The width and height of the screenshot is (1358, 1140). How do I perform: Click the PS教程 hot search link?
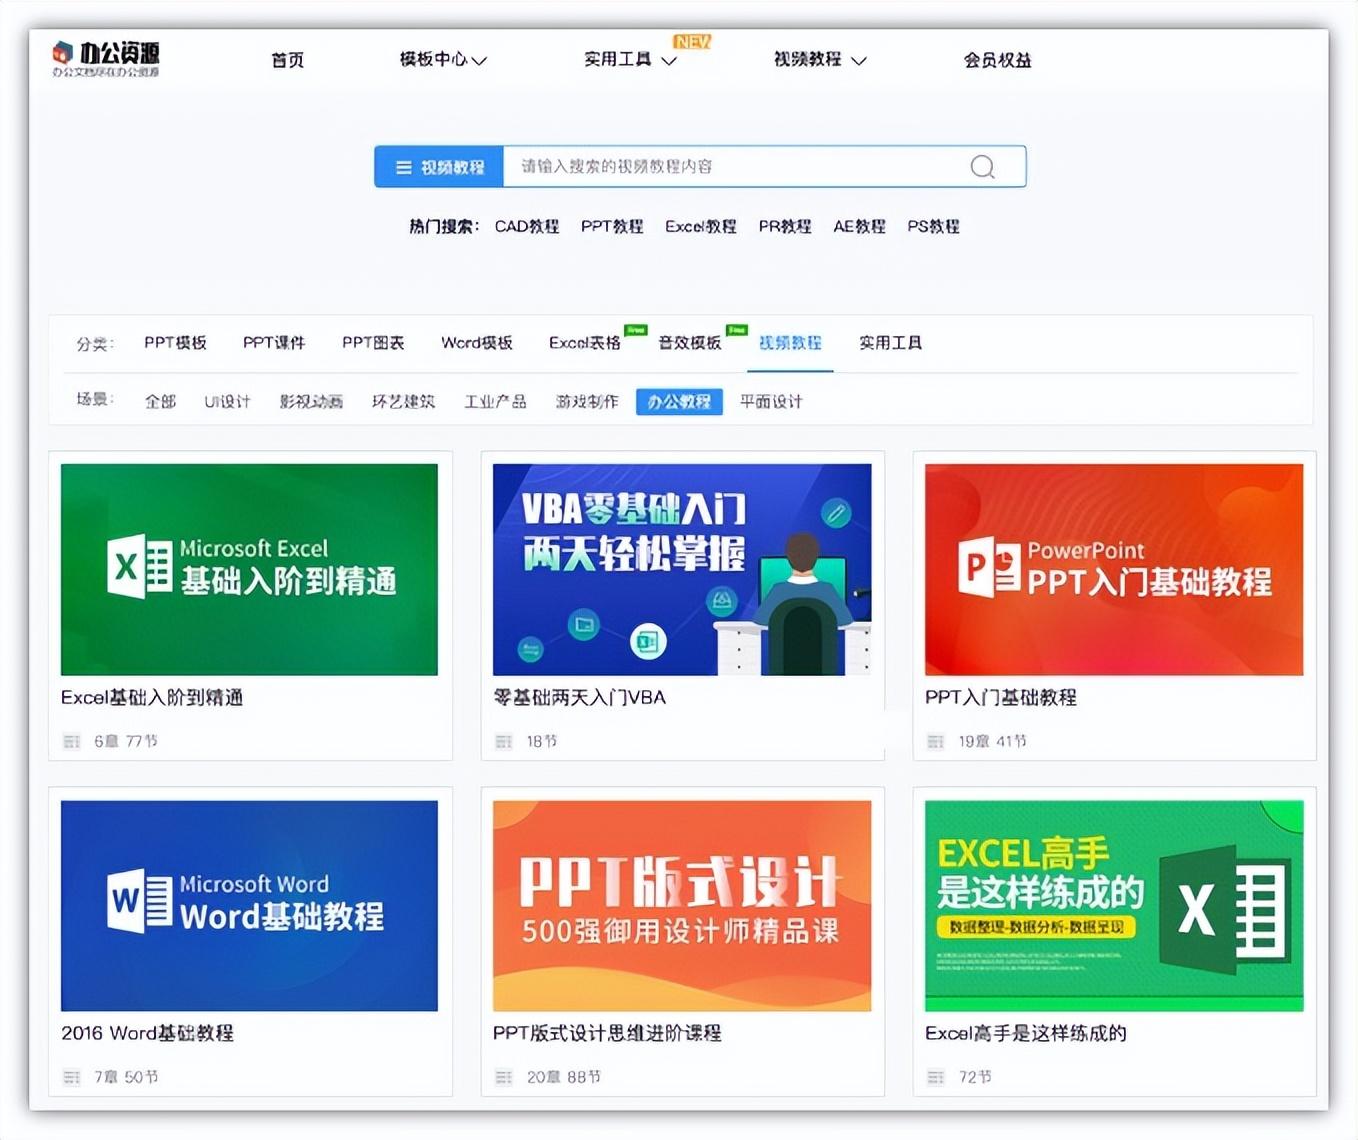[x=934, y=227]
